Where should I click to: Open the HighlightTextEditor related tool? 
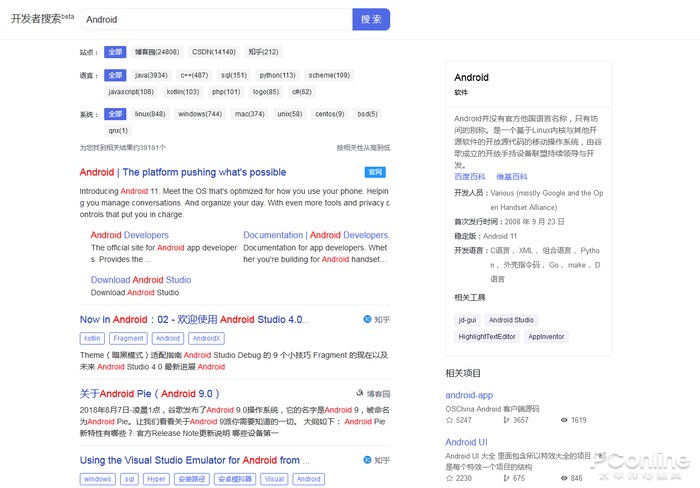(487, 337)
